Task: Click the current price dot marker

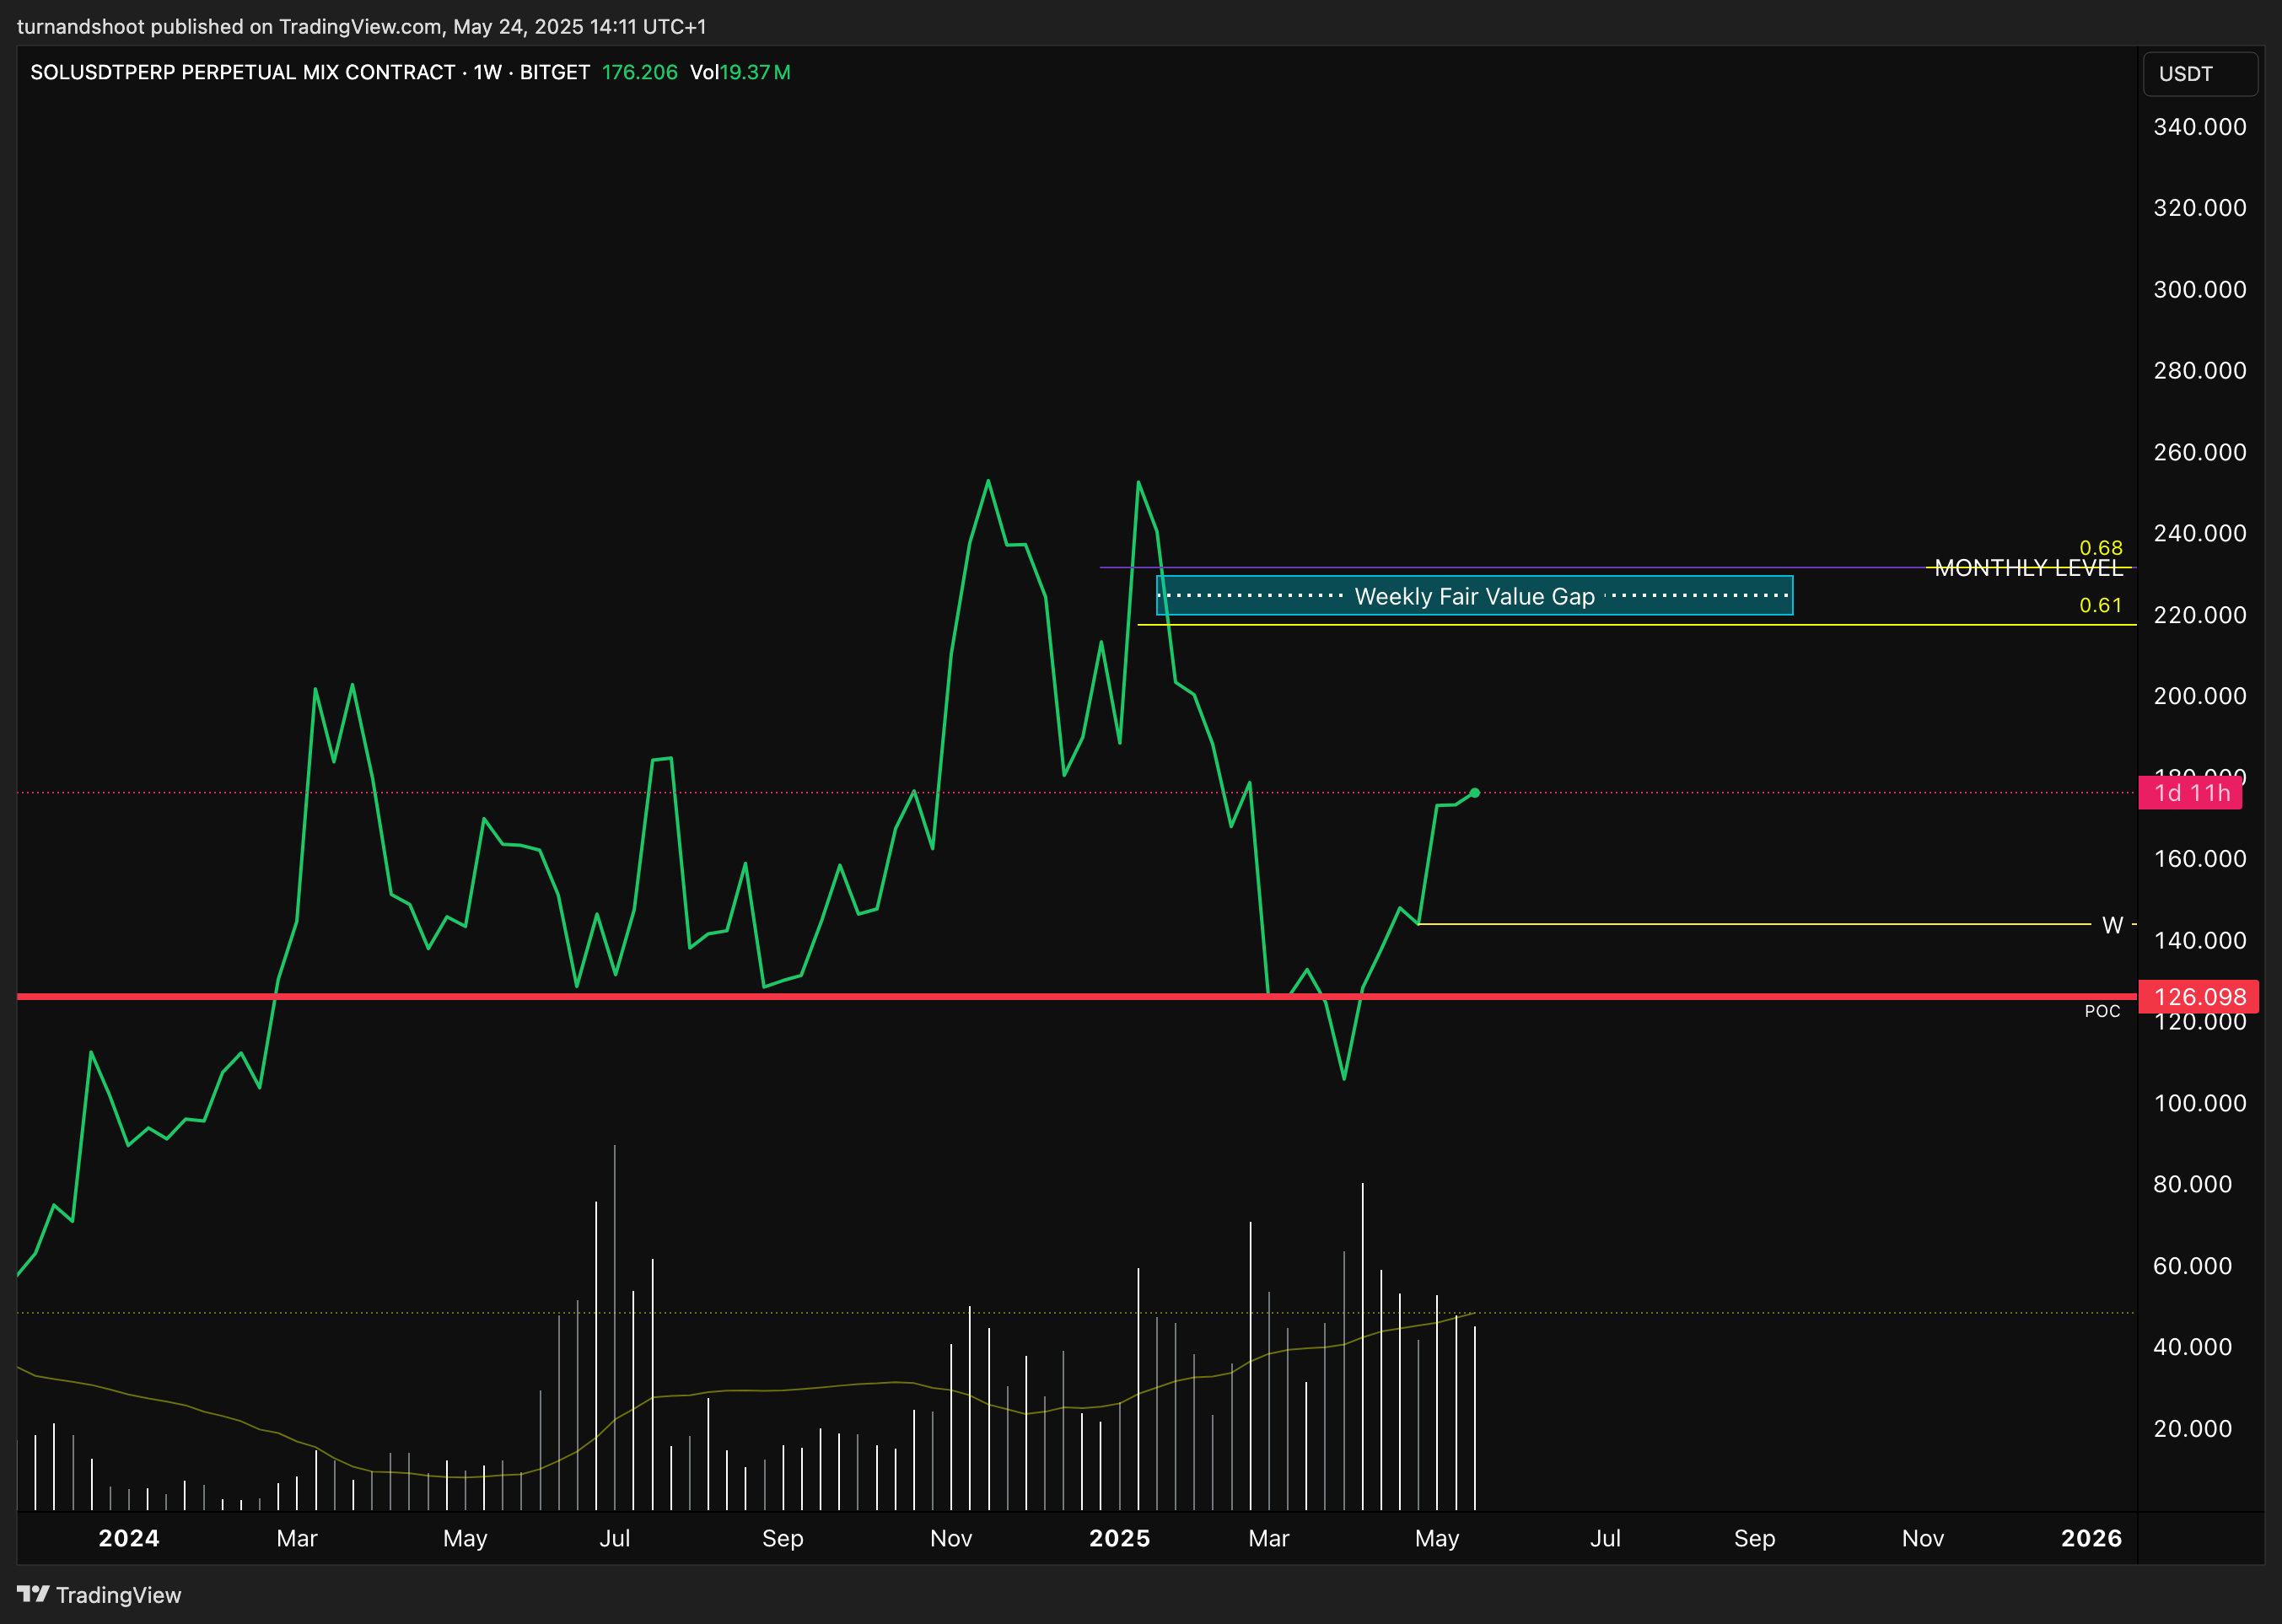Action: [1474, 793]
